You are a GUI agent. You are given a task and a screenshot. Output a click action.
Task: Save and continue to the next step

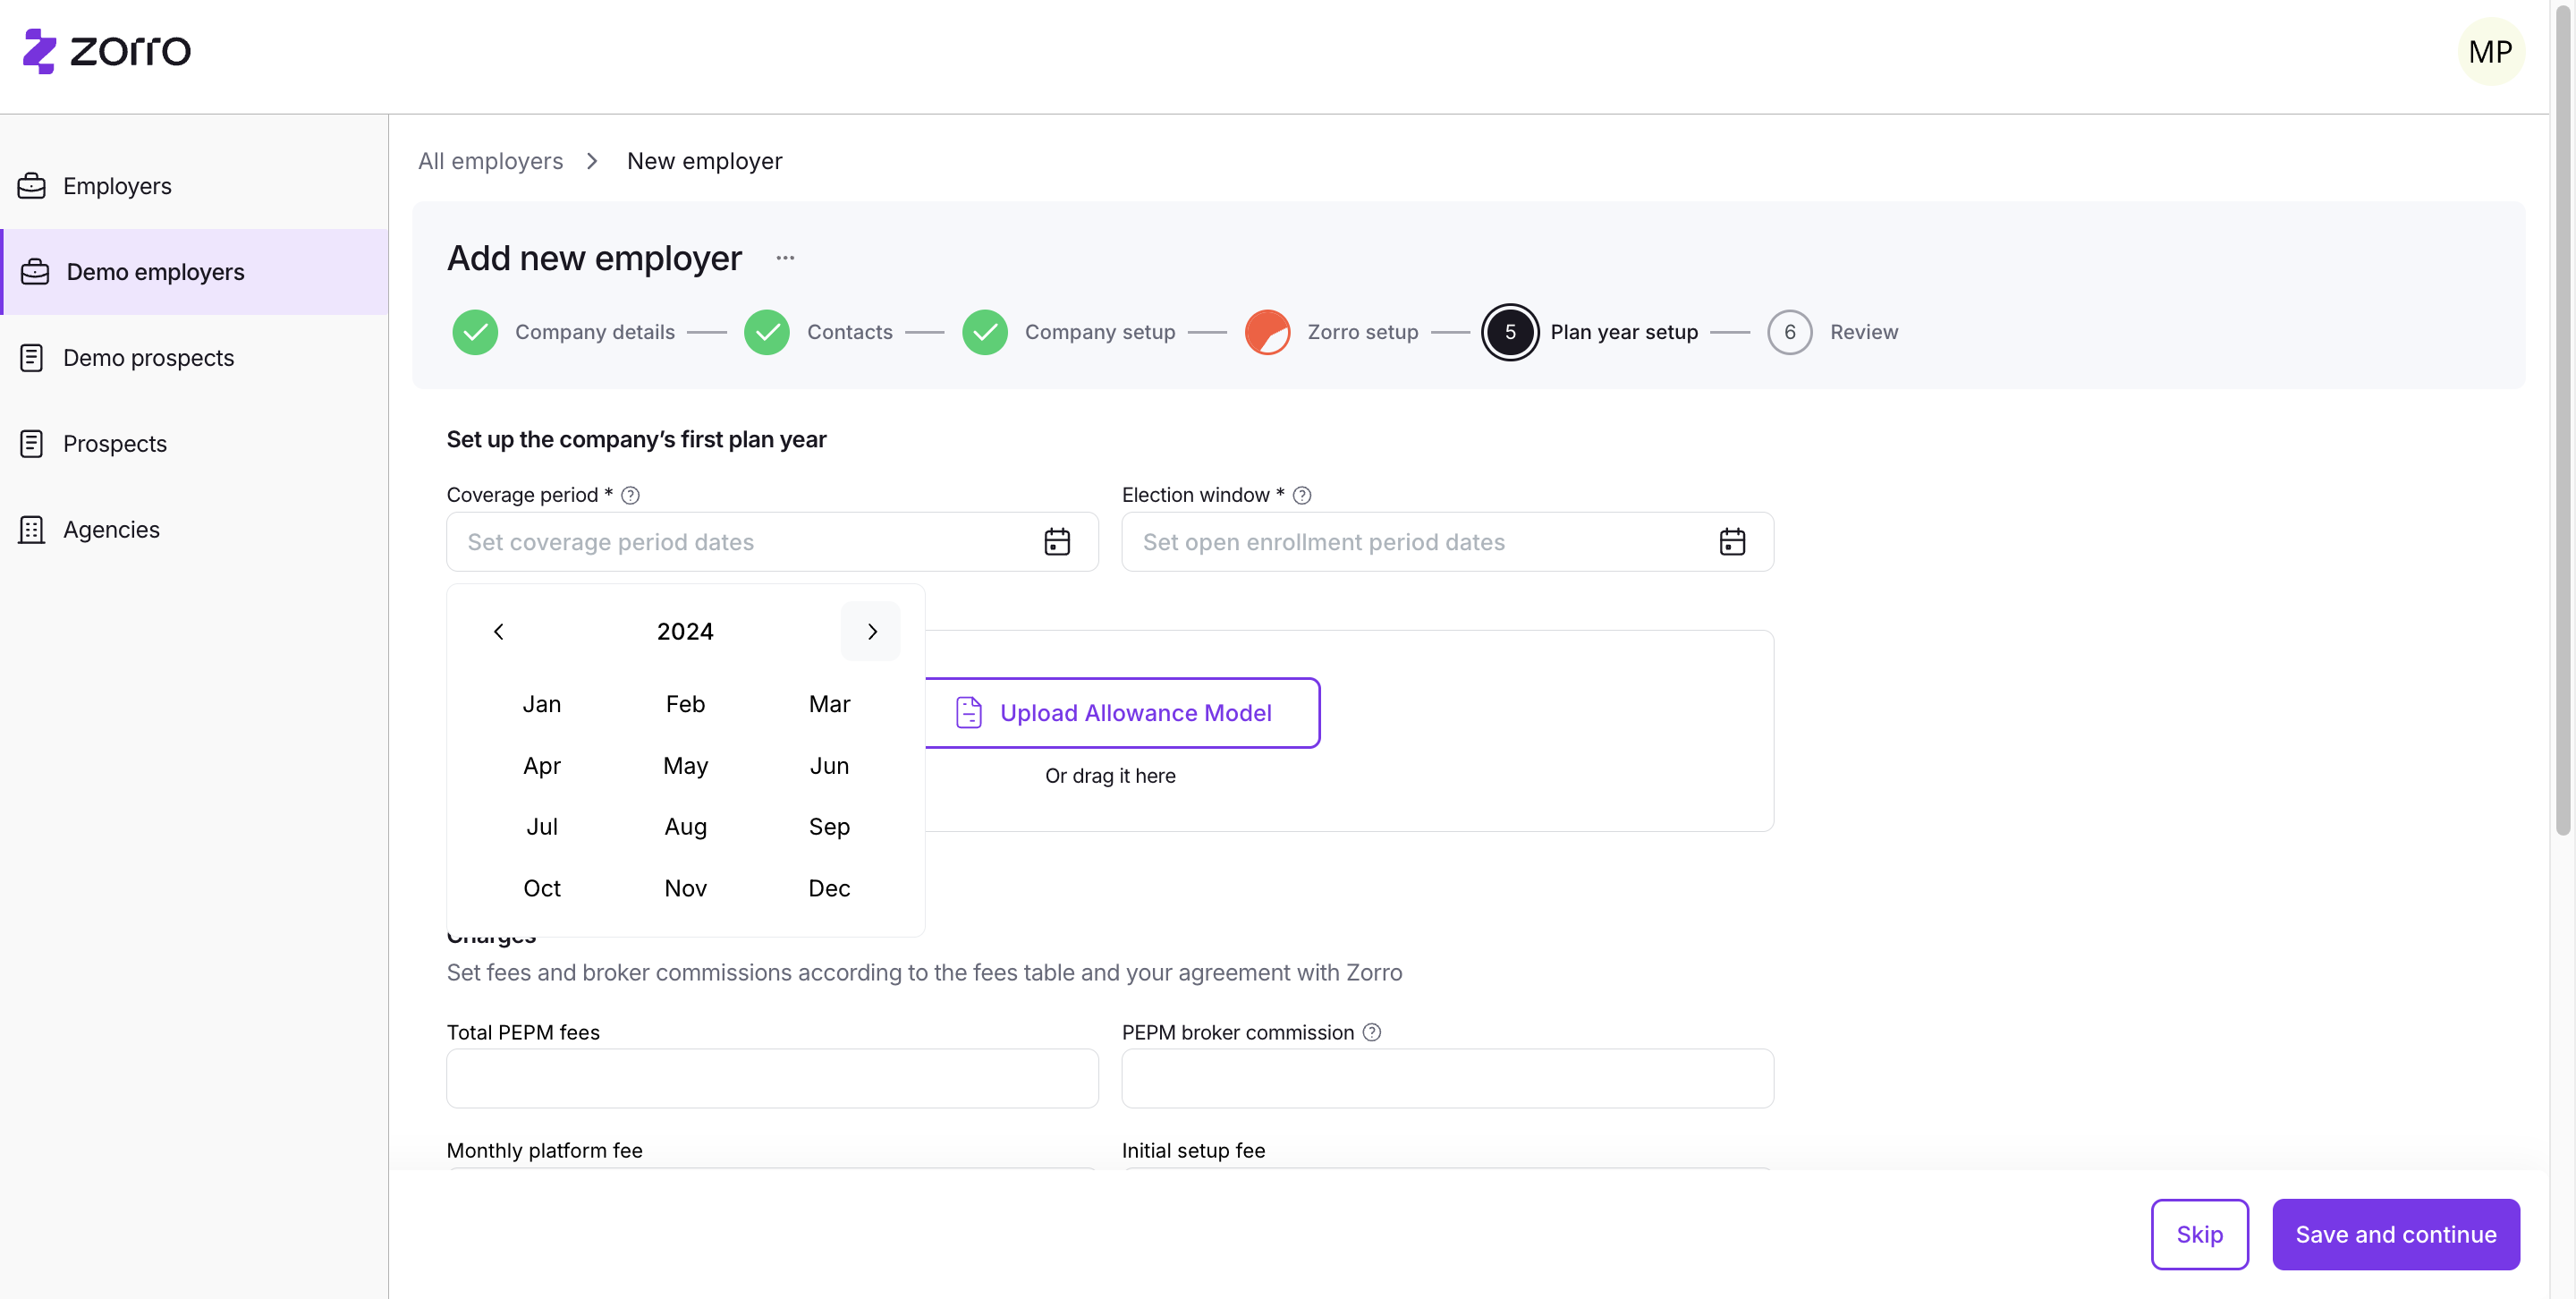pos(2395,1234)
